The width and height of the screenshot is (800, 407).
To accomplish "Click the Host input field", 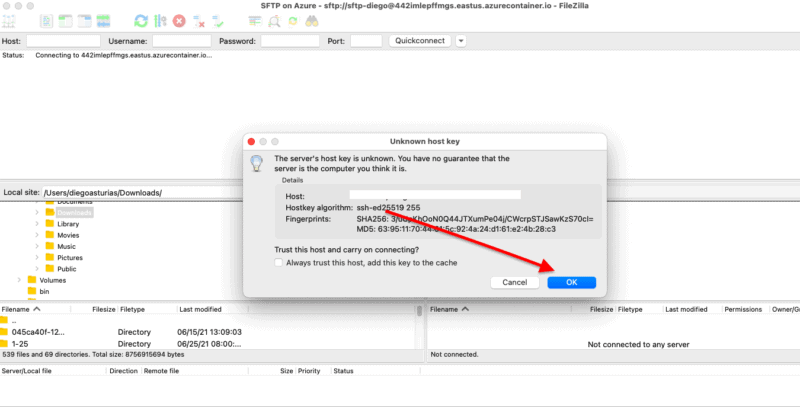I will click(63, 41).
